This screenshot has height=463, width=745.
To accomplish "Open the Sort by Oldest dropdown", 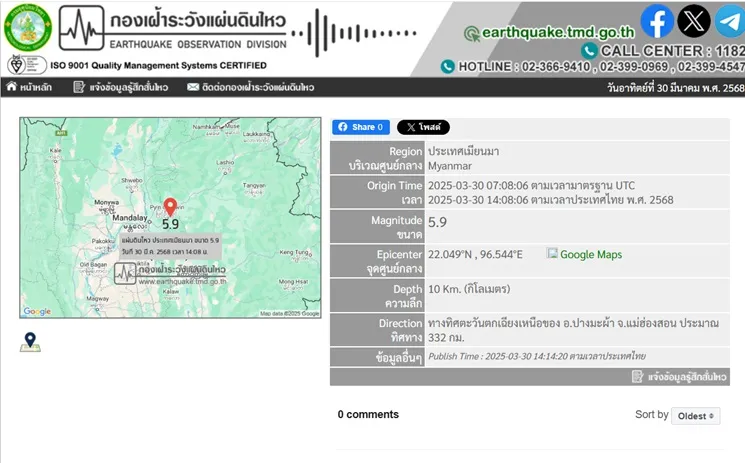I will point(696,416).
